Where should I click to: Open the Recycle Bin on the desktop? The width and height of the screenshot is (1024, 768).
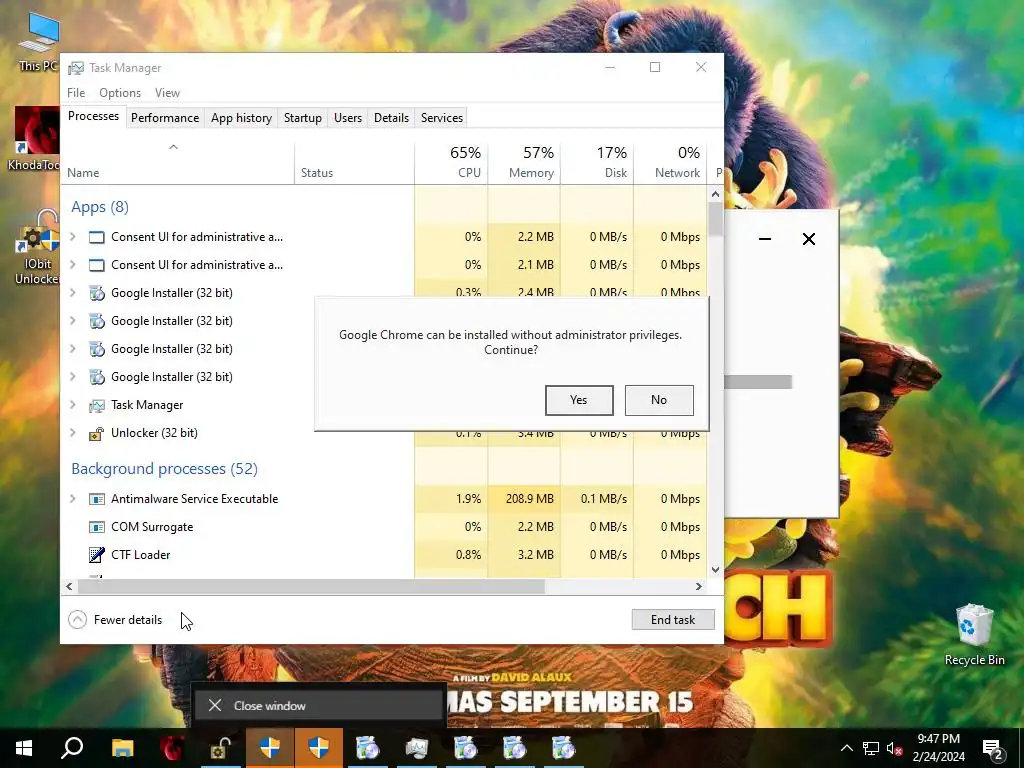point(974,633)
